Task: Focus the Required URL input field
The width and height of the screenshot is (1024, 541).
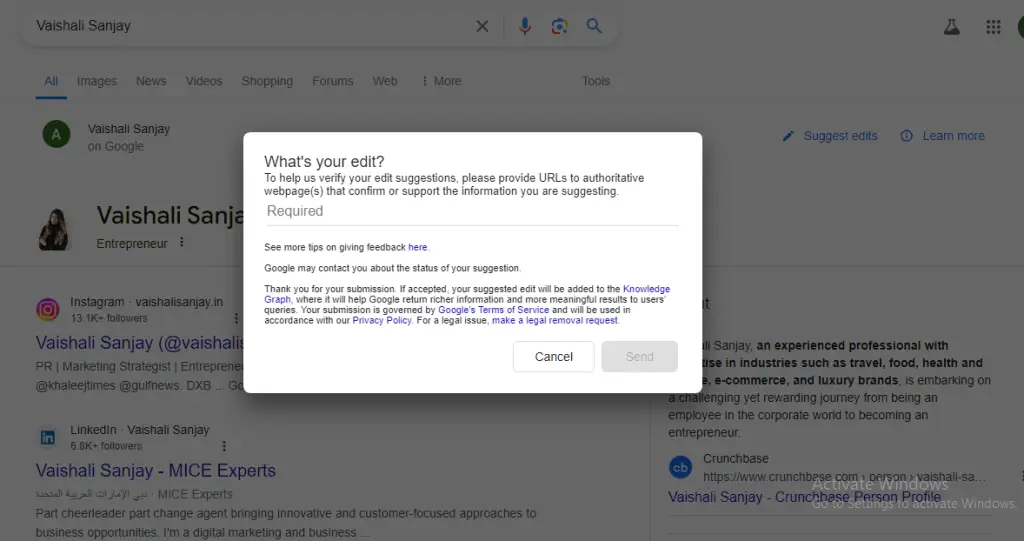Action: [x=472, y=212]
